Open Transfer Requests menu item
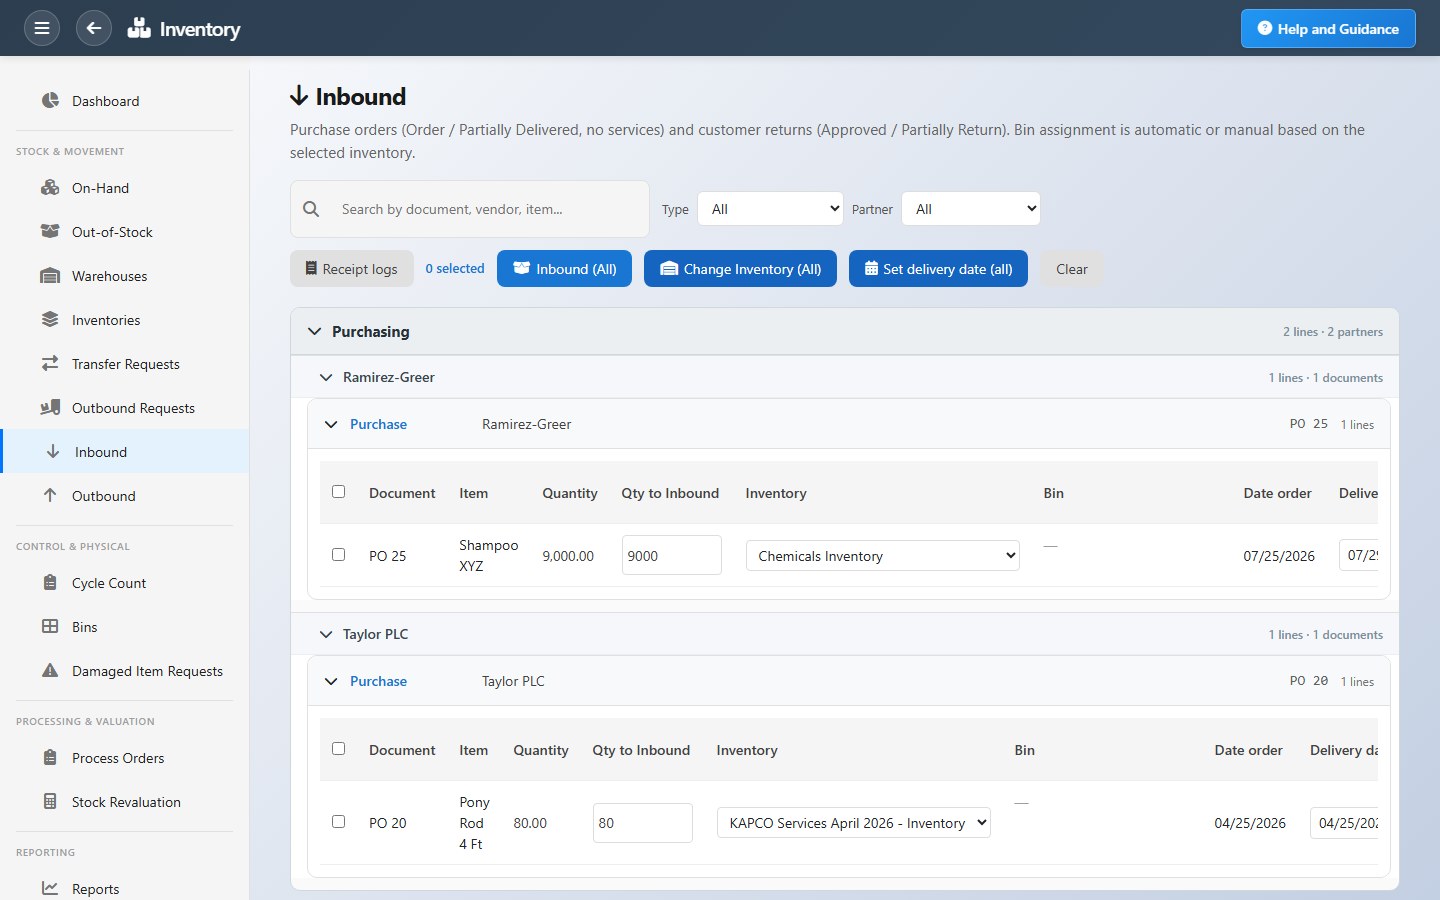This screenshot has height=900, width=1440. pos(124,364)
